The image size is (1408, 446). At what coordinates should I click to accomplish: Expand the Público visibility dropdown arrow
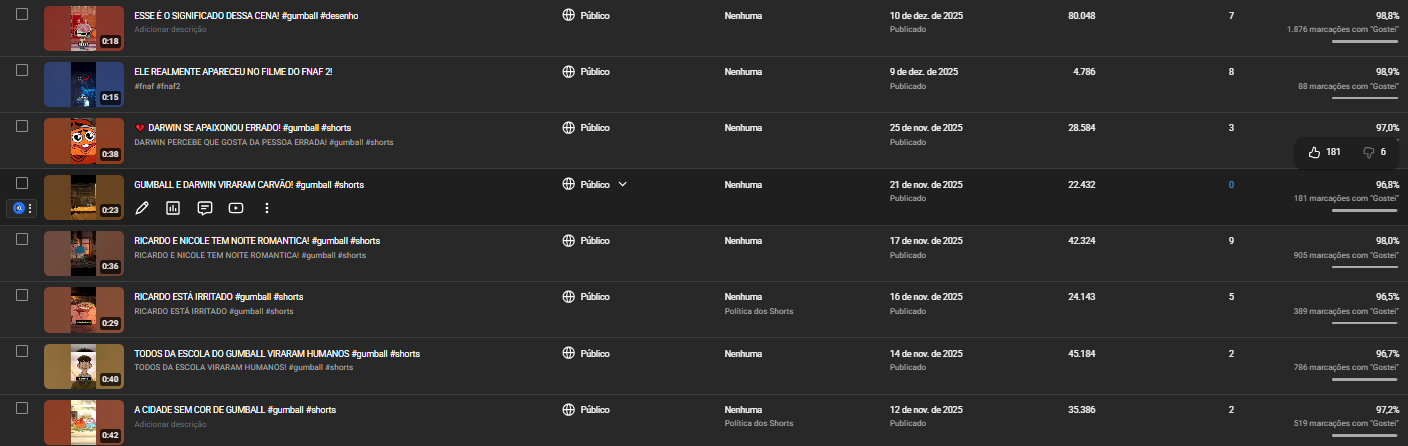click(622, 184)
